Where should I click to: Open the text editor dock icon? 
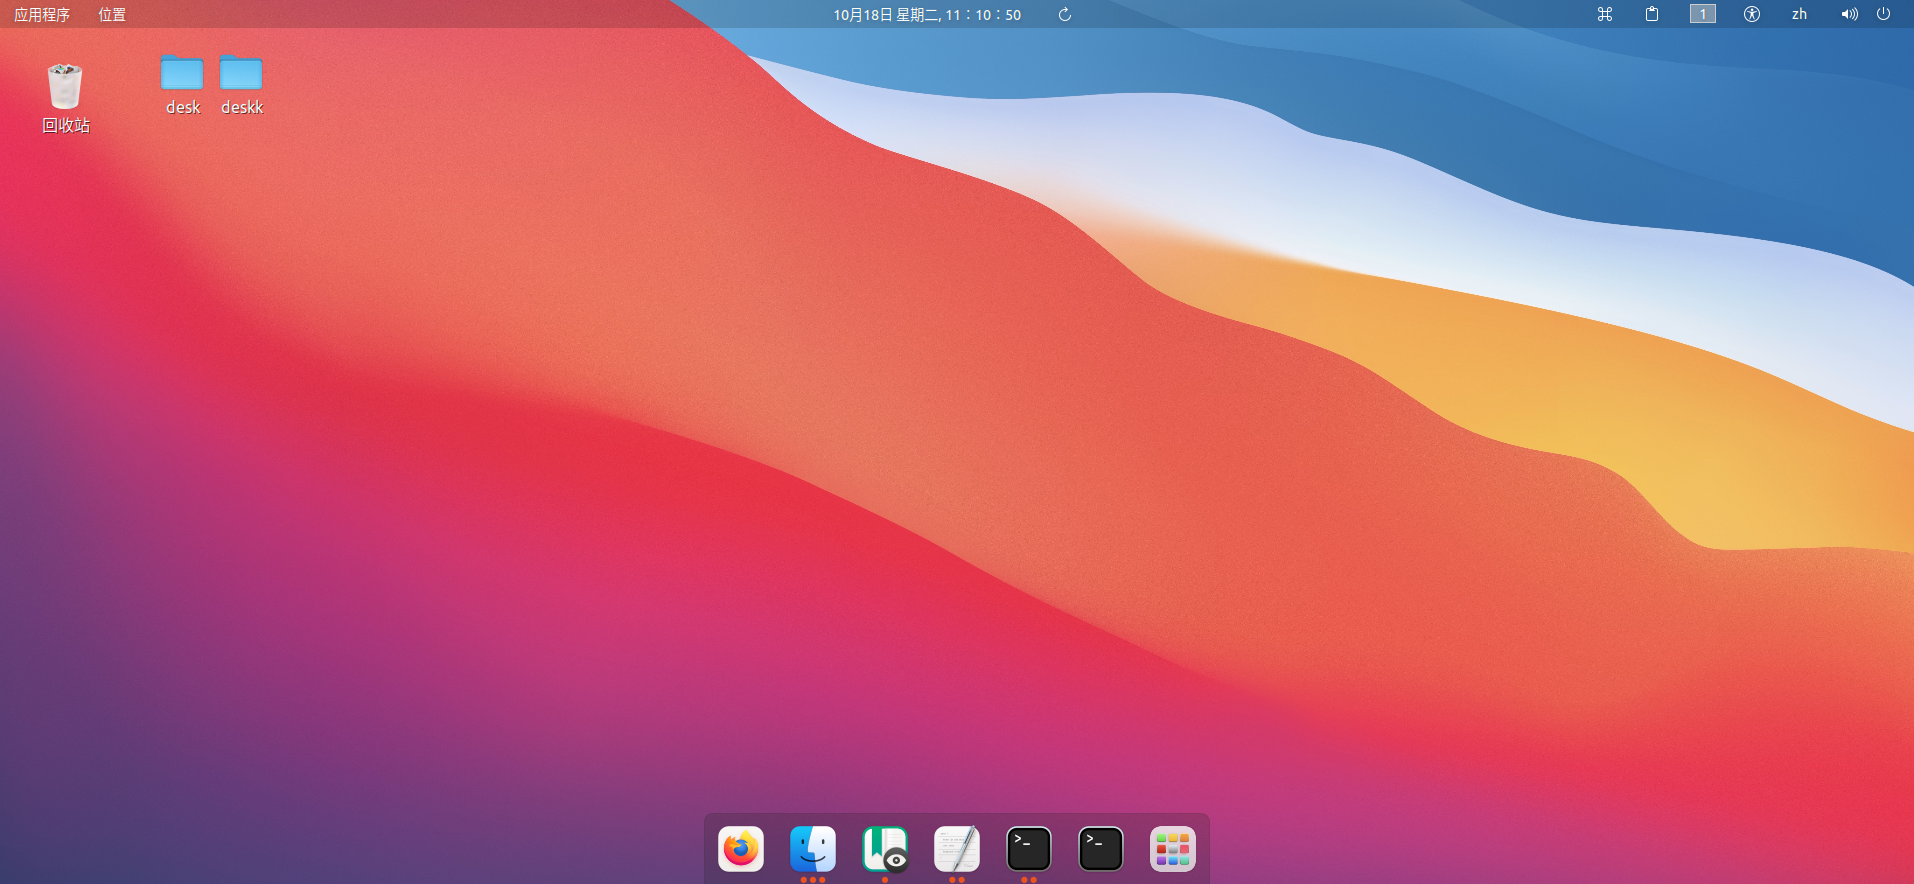(x=957, y=849)
